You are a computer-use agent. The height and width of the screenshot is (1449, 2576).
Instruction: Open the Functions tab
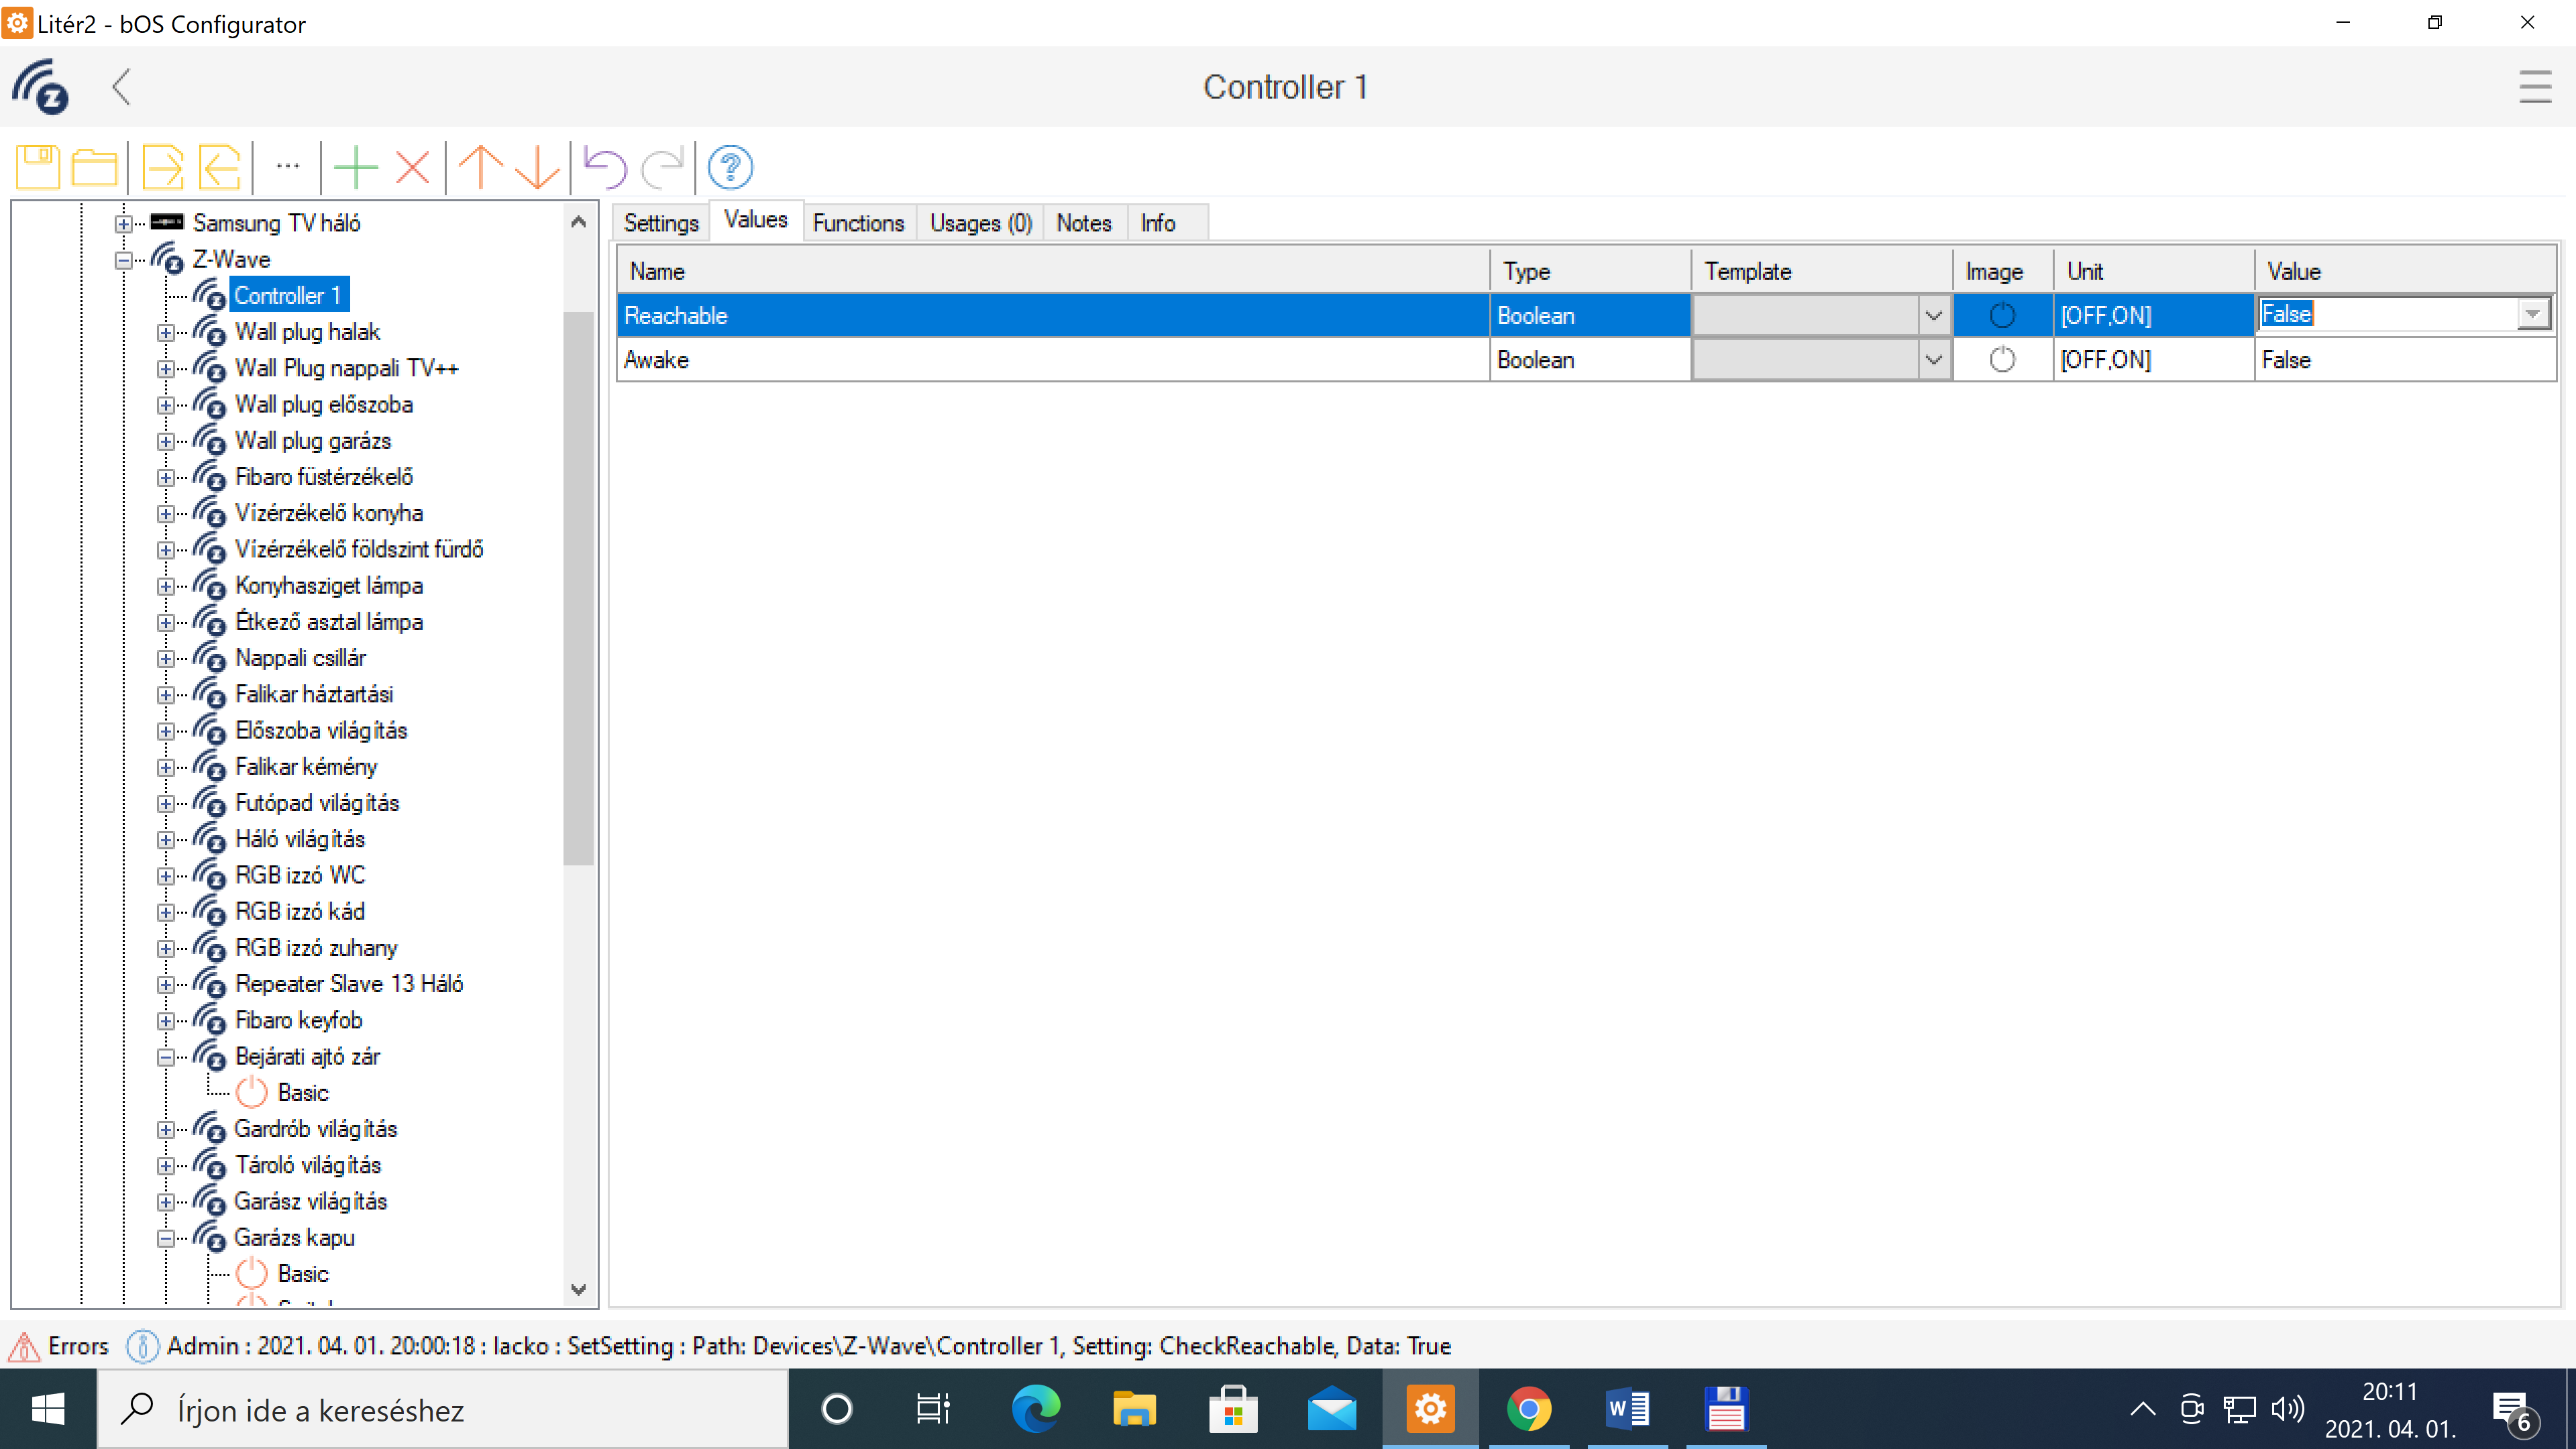tap(858, 223)
